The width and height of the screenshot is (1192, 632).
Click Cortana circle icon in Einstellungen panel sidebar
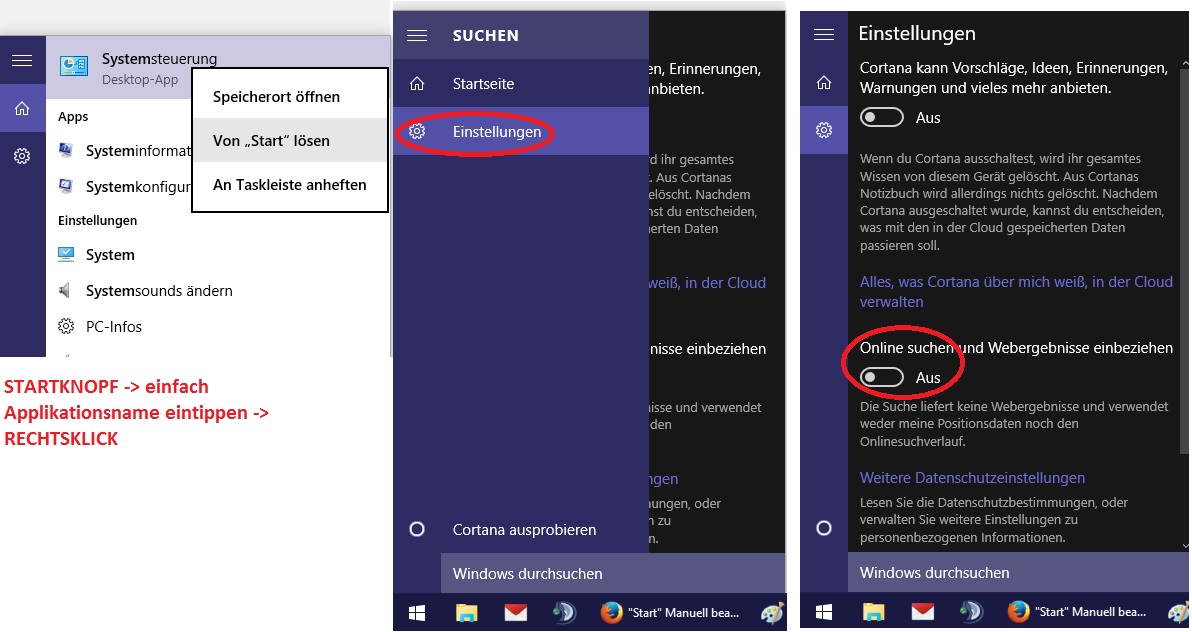[824, 528]
